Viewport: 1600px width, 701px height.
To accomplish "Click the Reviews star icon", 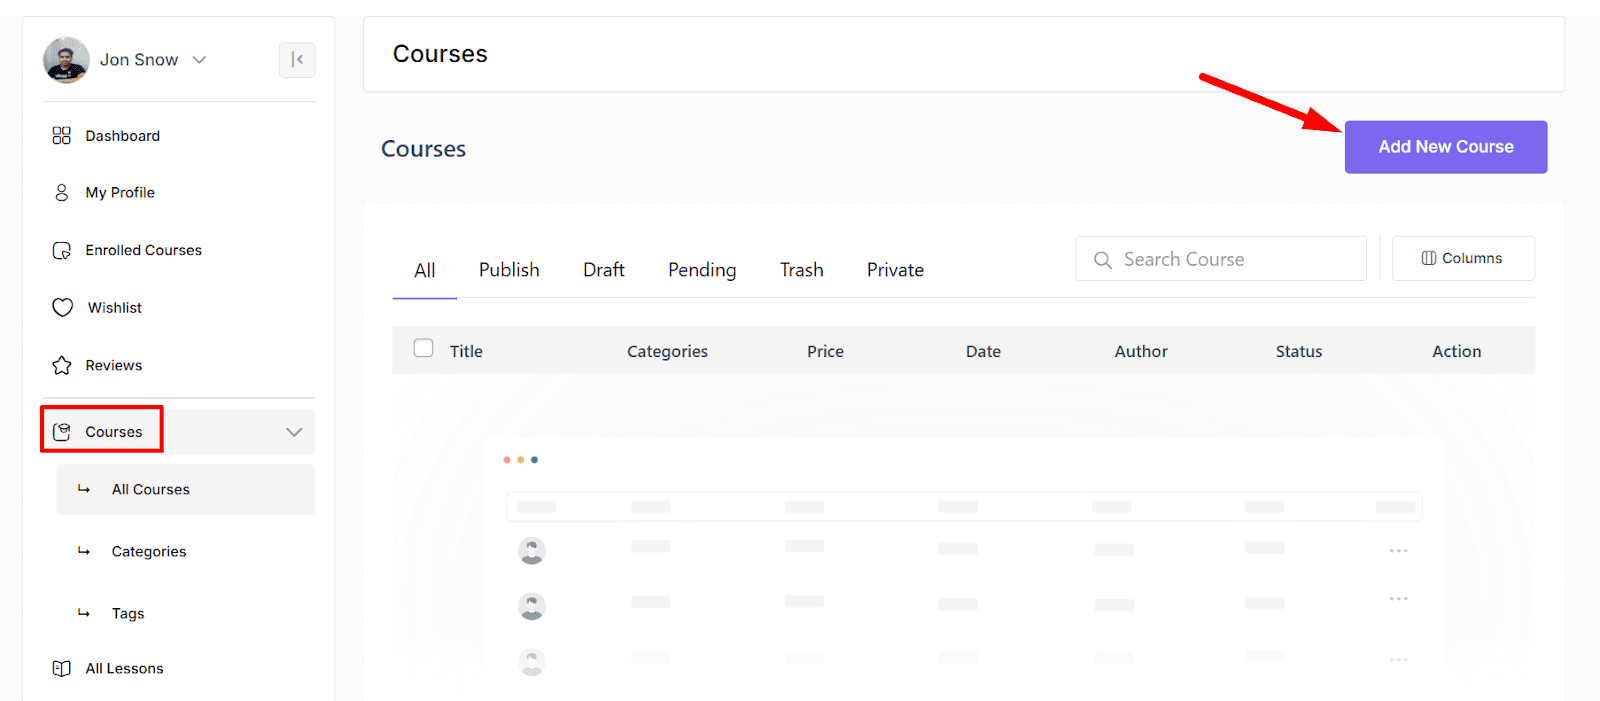I will [x=62, y=366].
